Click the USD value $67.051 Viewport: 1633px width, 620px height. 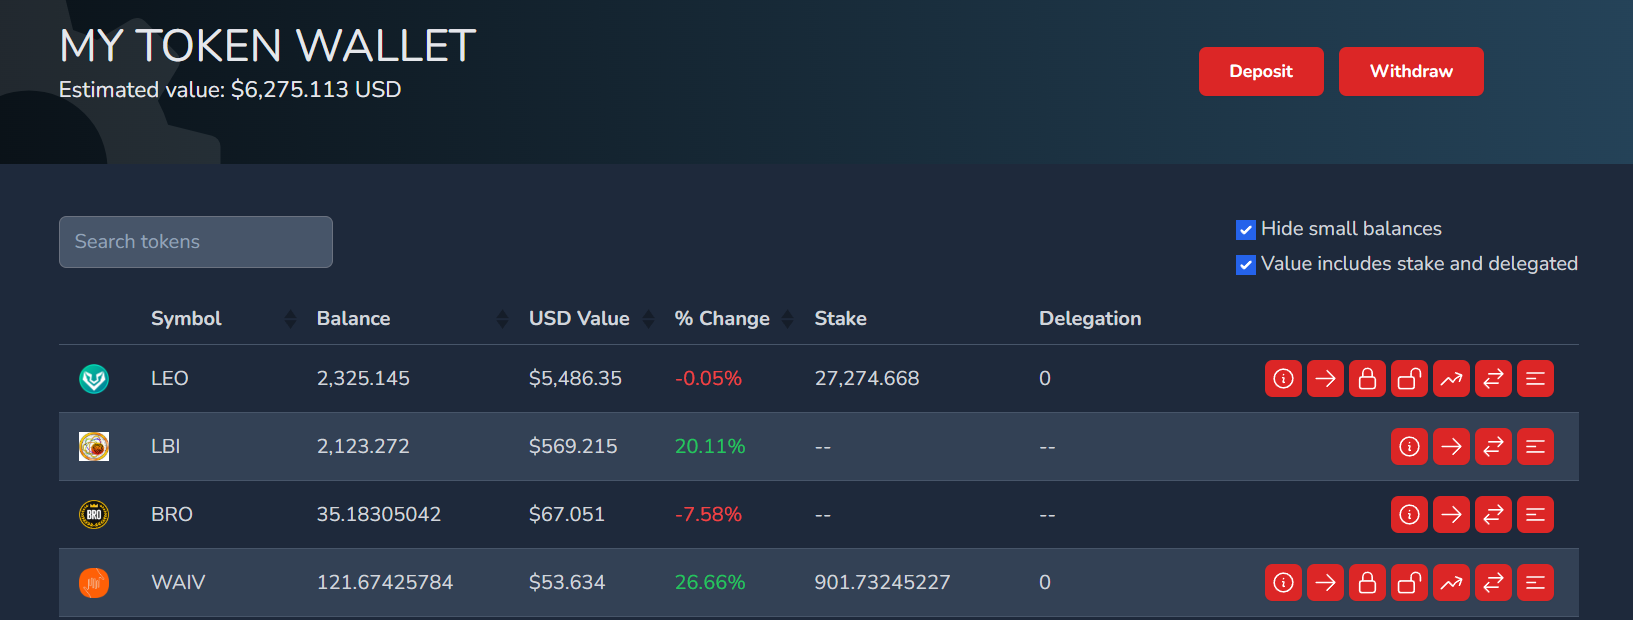tap(567, 515)
